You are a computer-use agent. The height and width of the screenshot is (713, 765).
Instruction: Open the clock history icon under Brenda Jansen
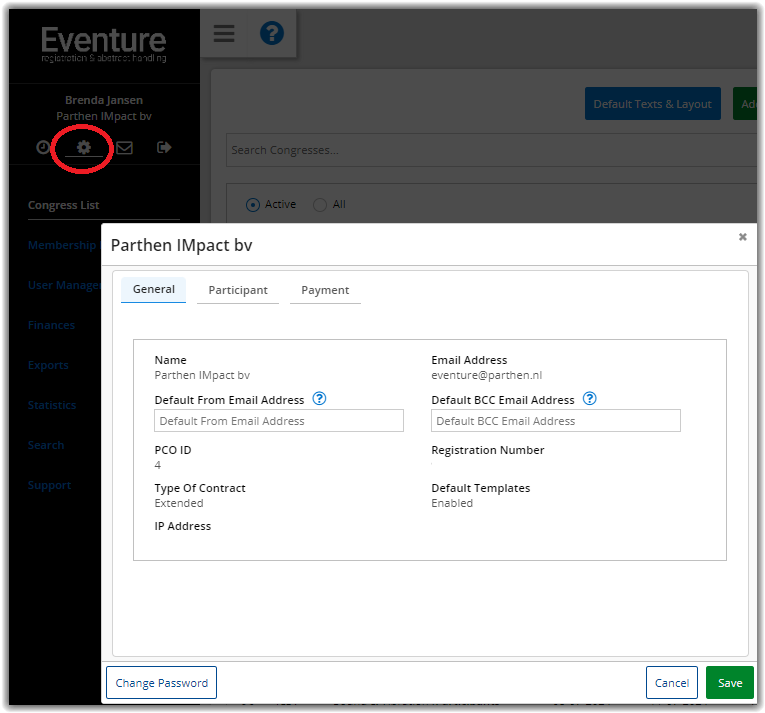pyautogui.click(x=43, y=147)
